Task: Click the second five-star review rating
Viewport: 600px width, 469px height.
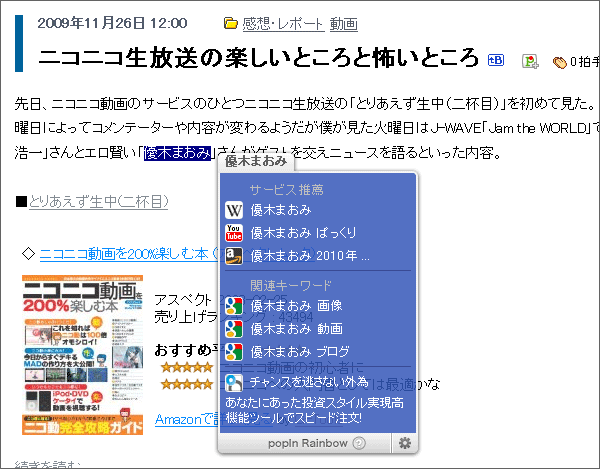Action: [x=187, y=384]
